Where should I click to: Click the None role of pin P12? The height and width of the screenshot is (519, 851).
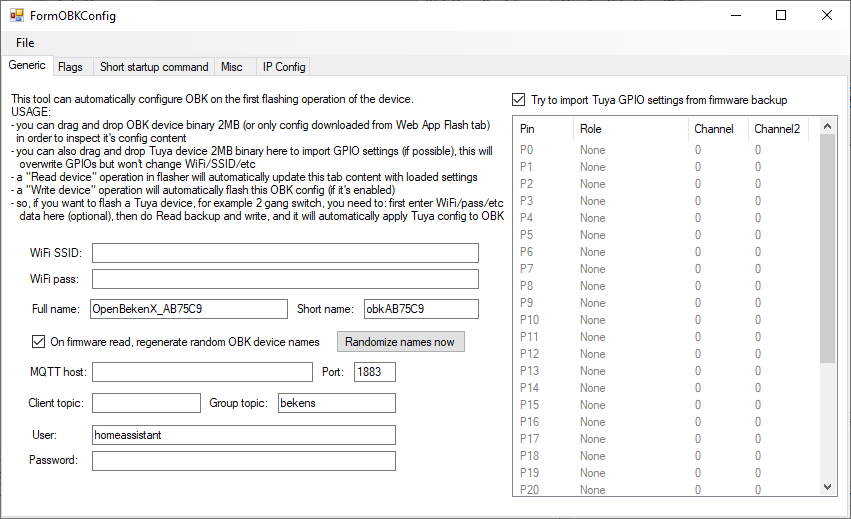[x=593, y=354]
